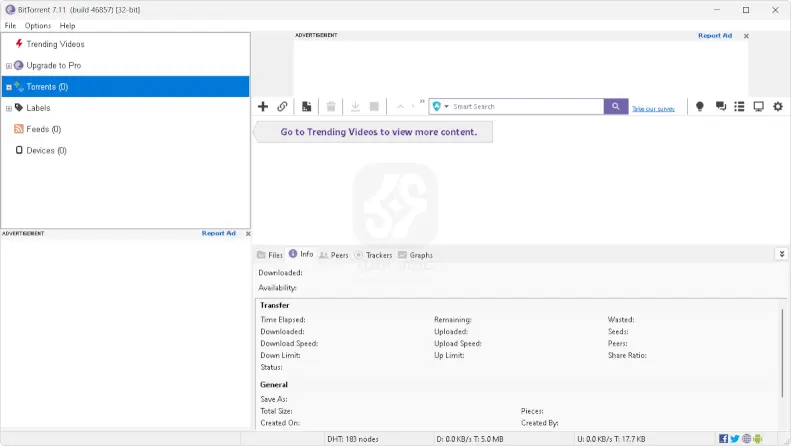
Task: Open Preferences with the gear icon
Action: pos(778,106)
